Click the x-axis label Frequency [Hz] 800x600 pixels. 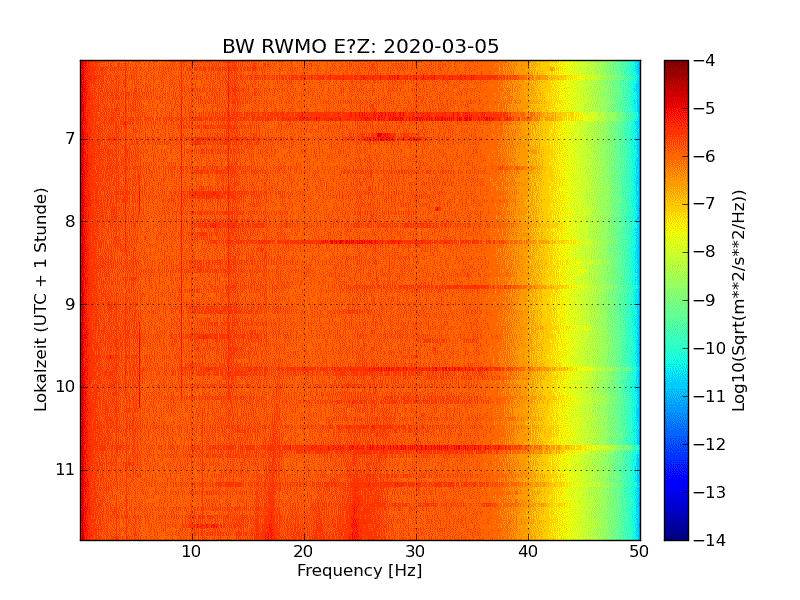pos(360,570)
